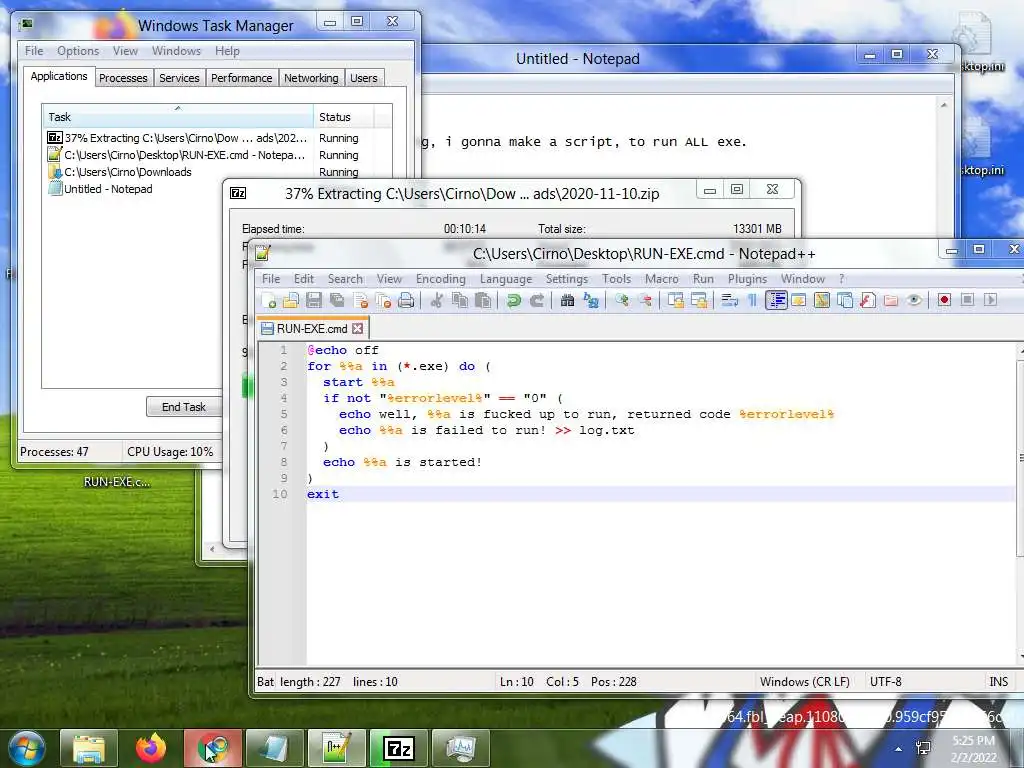Click the Cut scissors icon in Notepad++
The width and height of the screenshot is (1024, 768).
437,300
